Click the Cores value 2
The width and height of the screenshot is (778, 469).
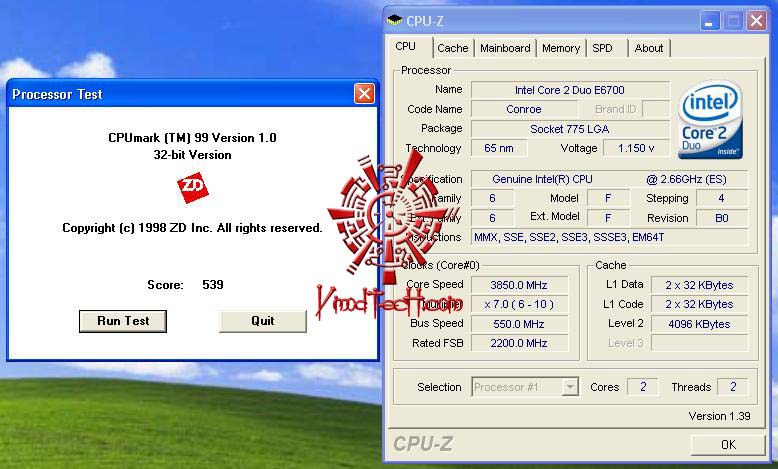643,387
